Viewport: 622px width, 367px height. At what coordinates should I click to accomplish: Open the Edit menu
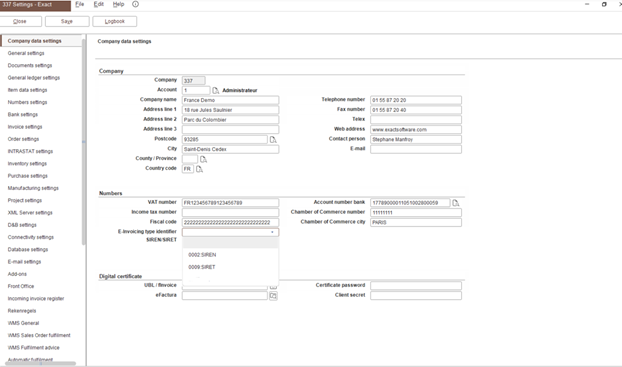pyautogui.click(x=98, y=4)
